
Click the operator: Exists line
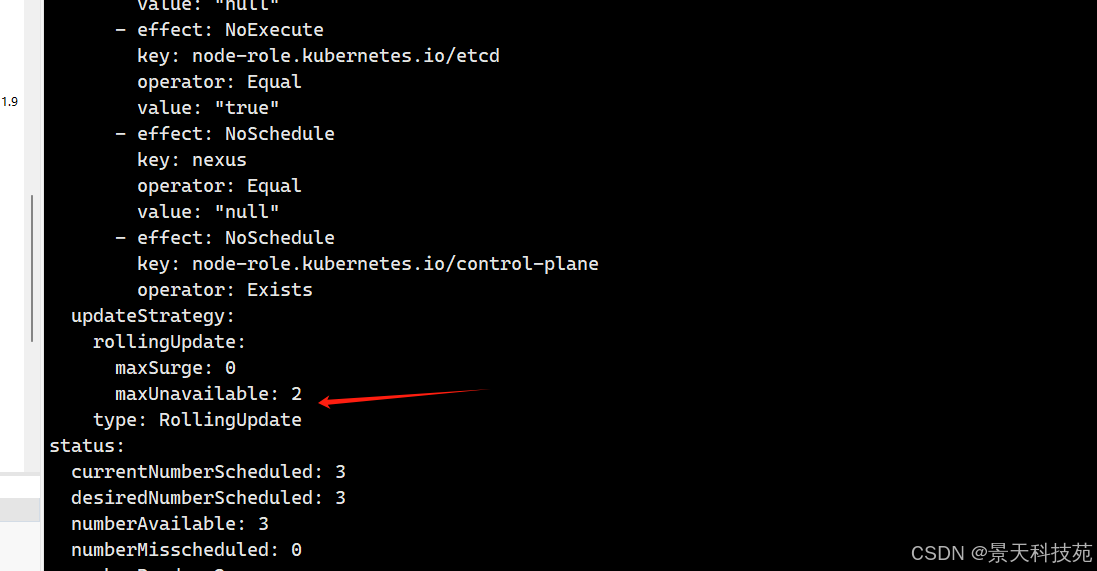[x=225, y=290]
